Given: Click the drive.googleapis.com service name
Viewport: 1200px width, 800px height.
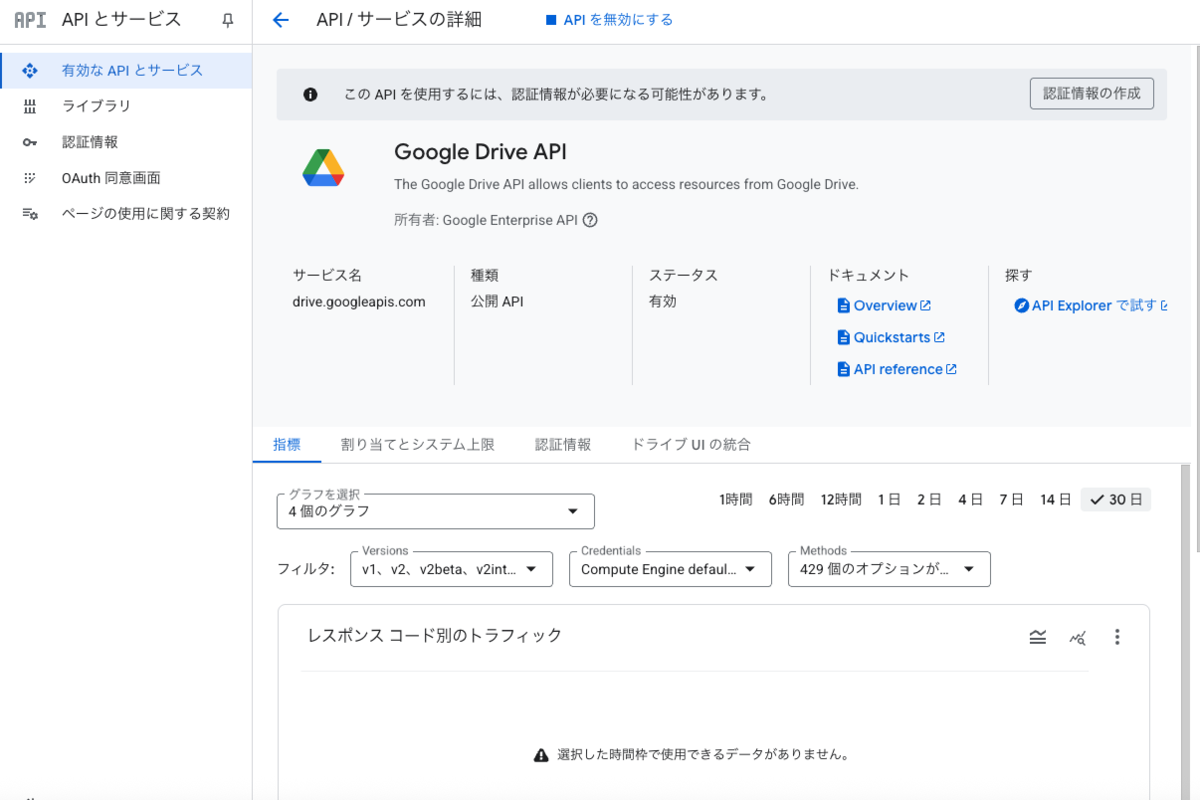Looking at the screenshot, I should click(359, 301).
